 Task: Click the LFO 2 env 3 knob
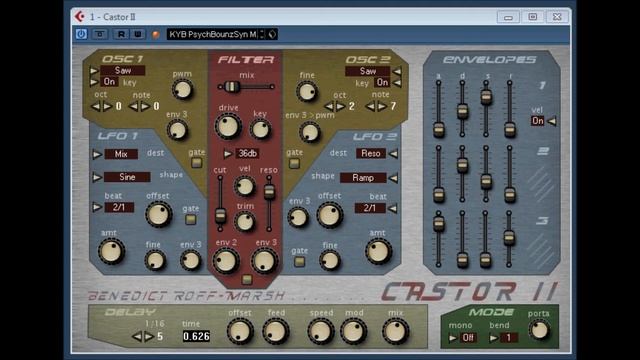point(298,217)
